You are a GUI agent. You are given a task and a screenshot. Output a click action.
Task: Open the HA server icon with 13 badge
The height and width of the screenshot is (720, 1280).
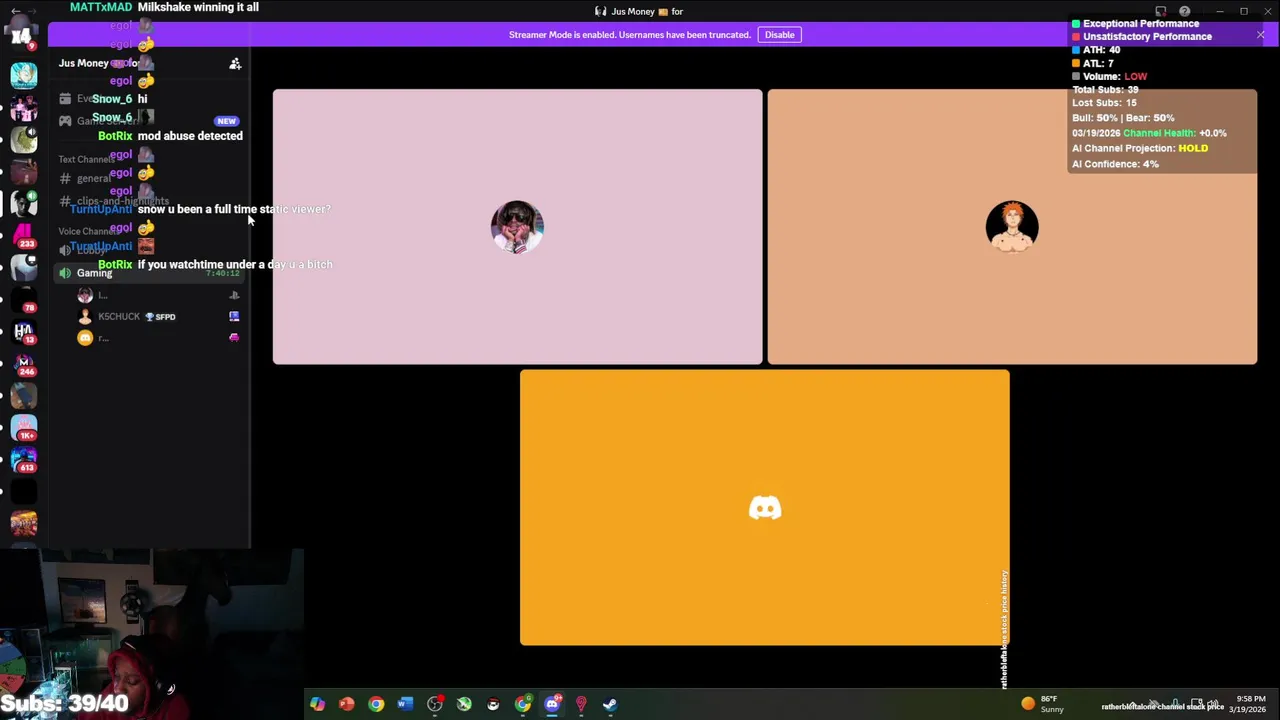pyautogui.click(x=24, y=332)
